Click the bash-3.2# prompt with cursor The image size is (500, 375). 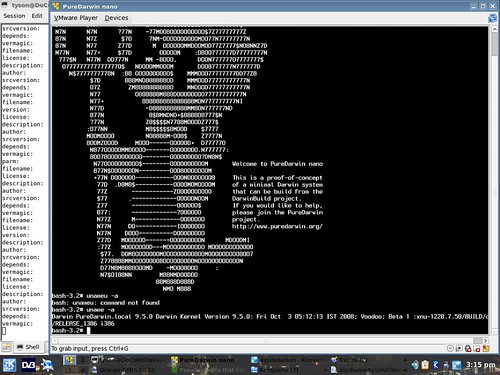point(71,330)
